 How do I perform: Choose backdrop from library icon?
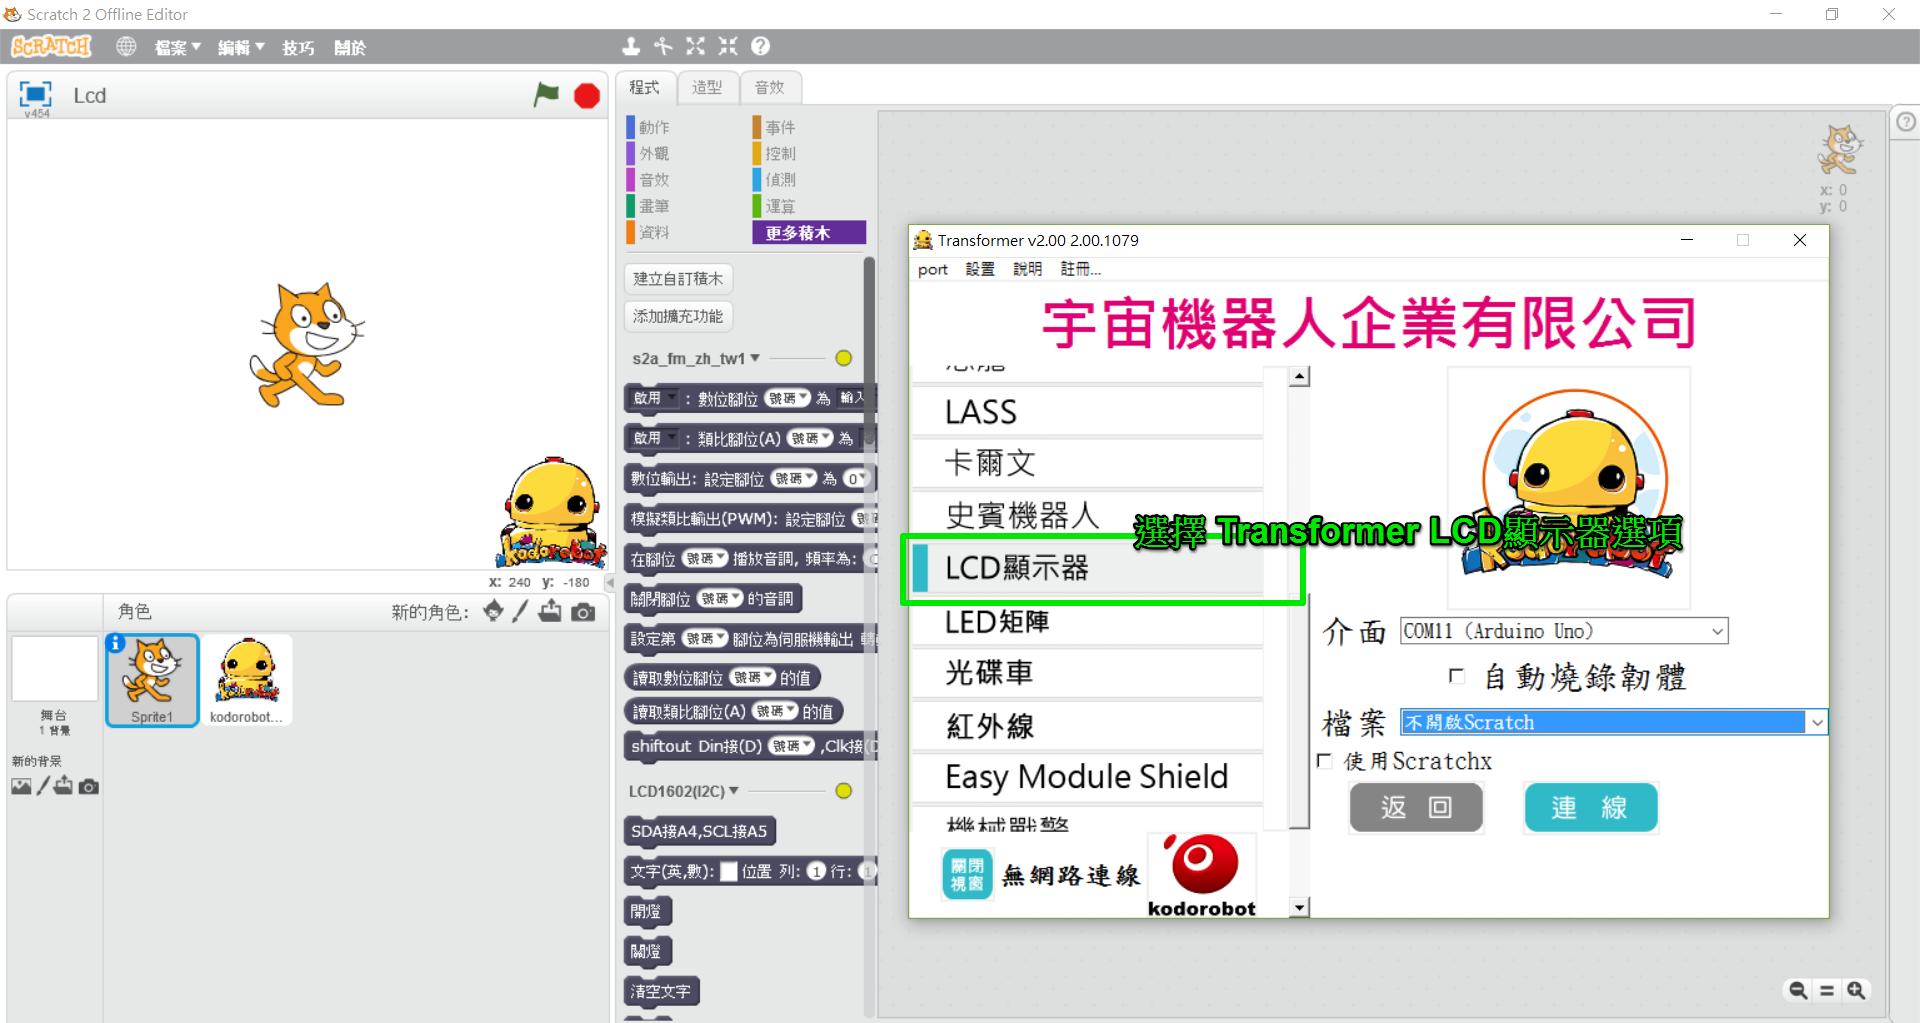(21, 786)
